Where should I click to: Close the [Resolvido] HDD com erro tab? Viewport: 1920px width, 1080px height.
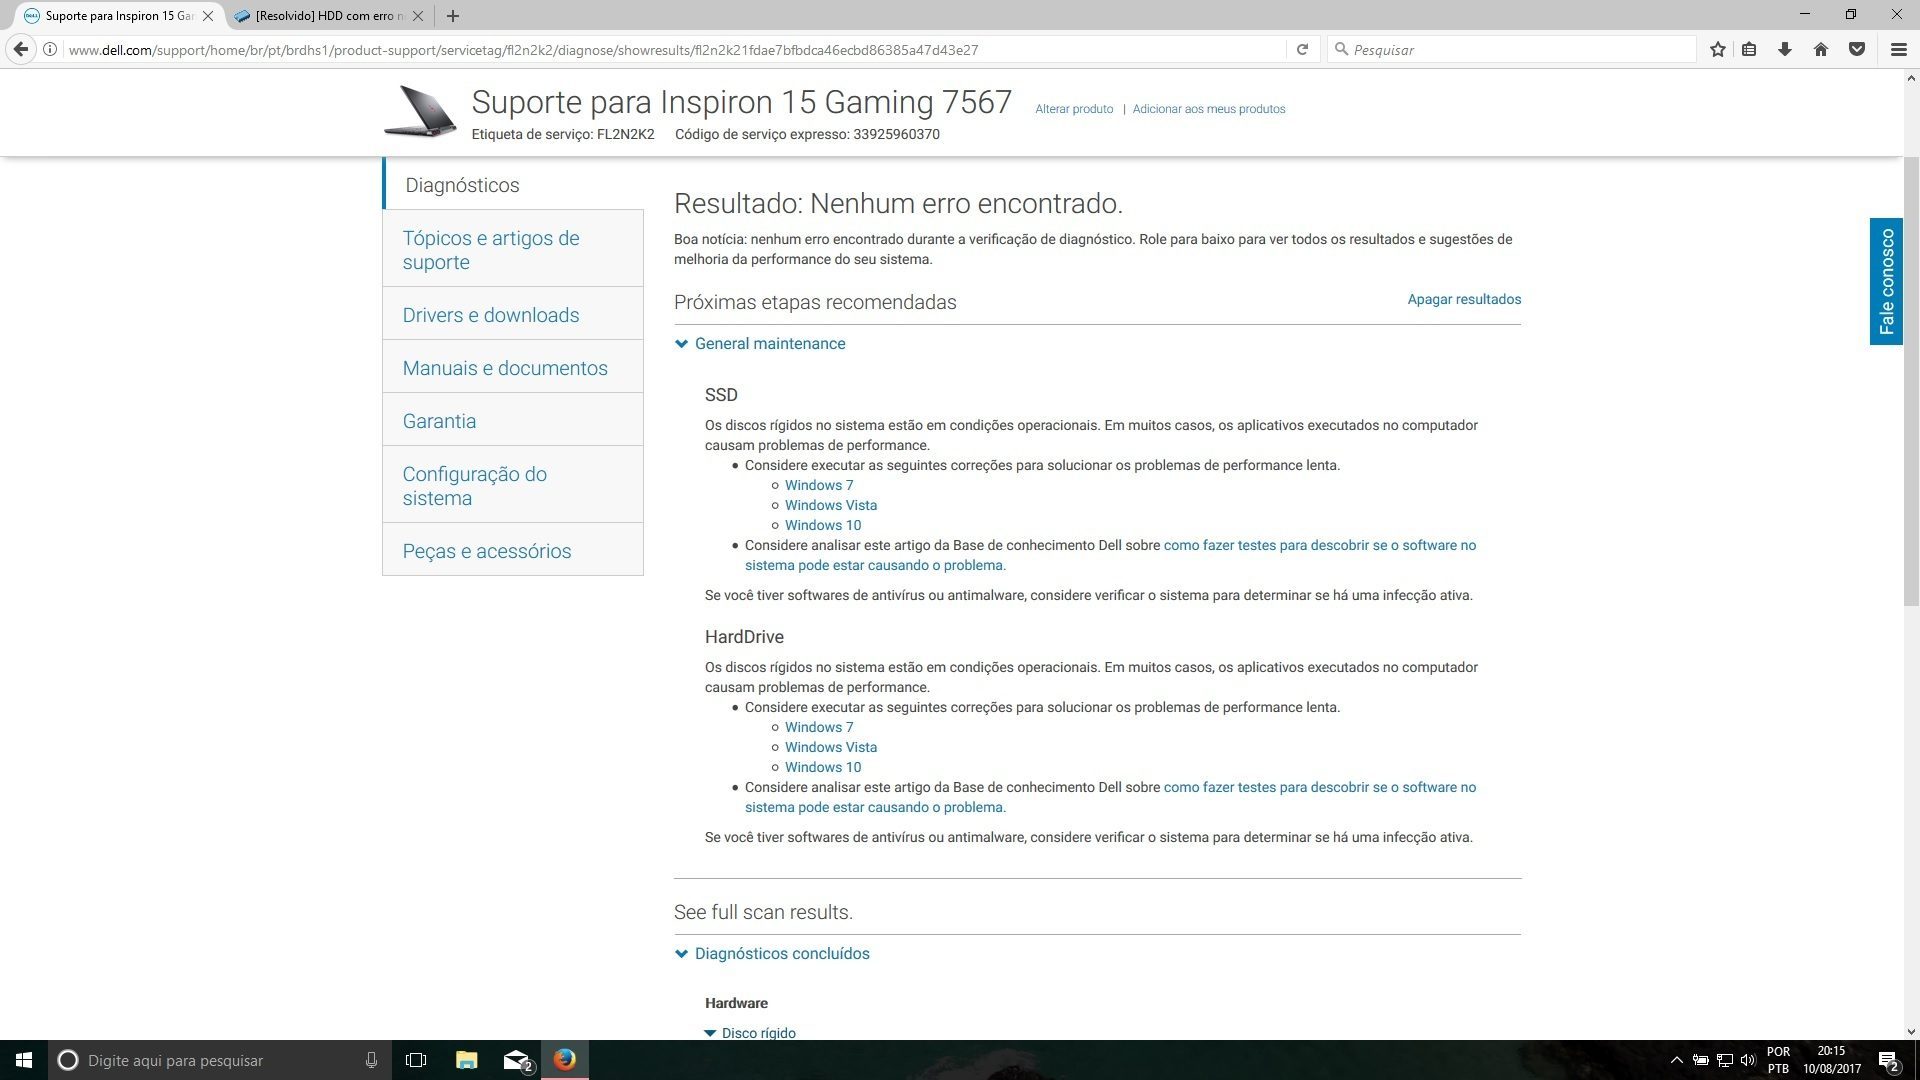click(x=418, y=16)
